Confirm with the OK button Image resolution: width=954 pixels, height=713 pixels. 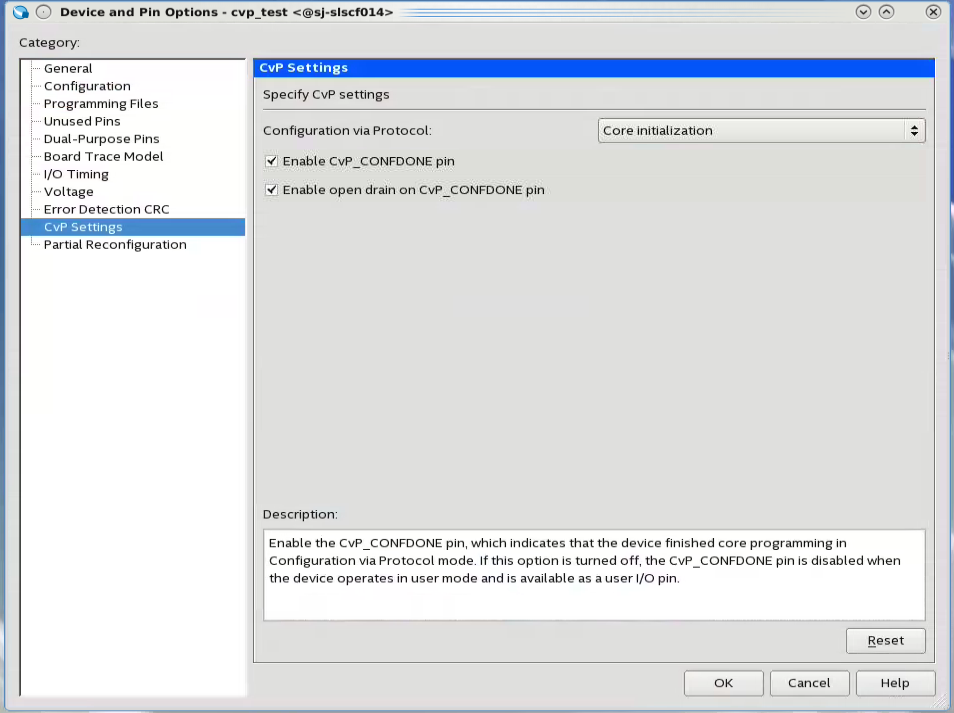pyautogui.click(x=723, y=683)
